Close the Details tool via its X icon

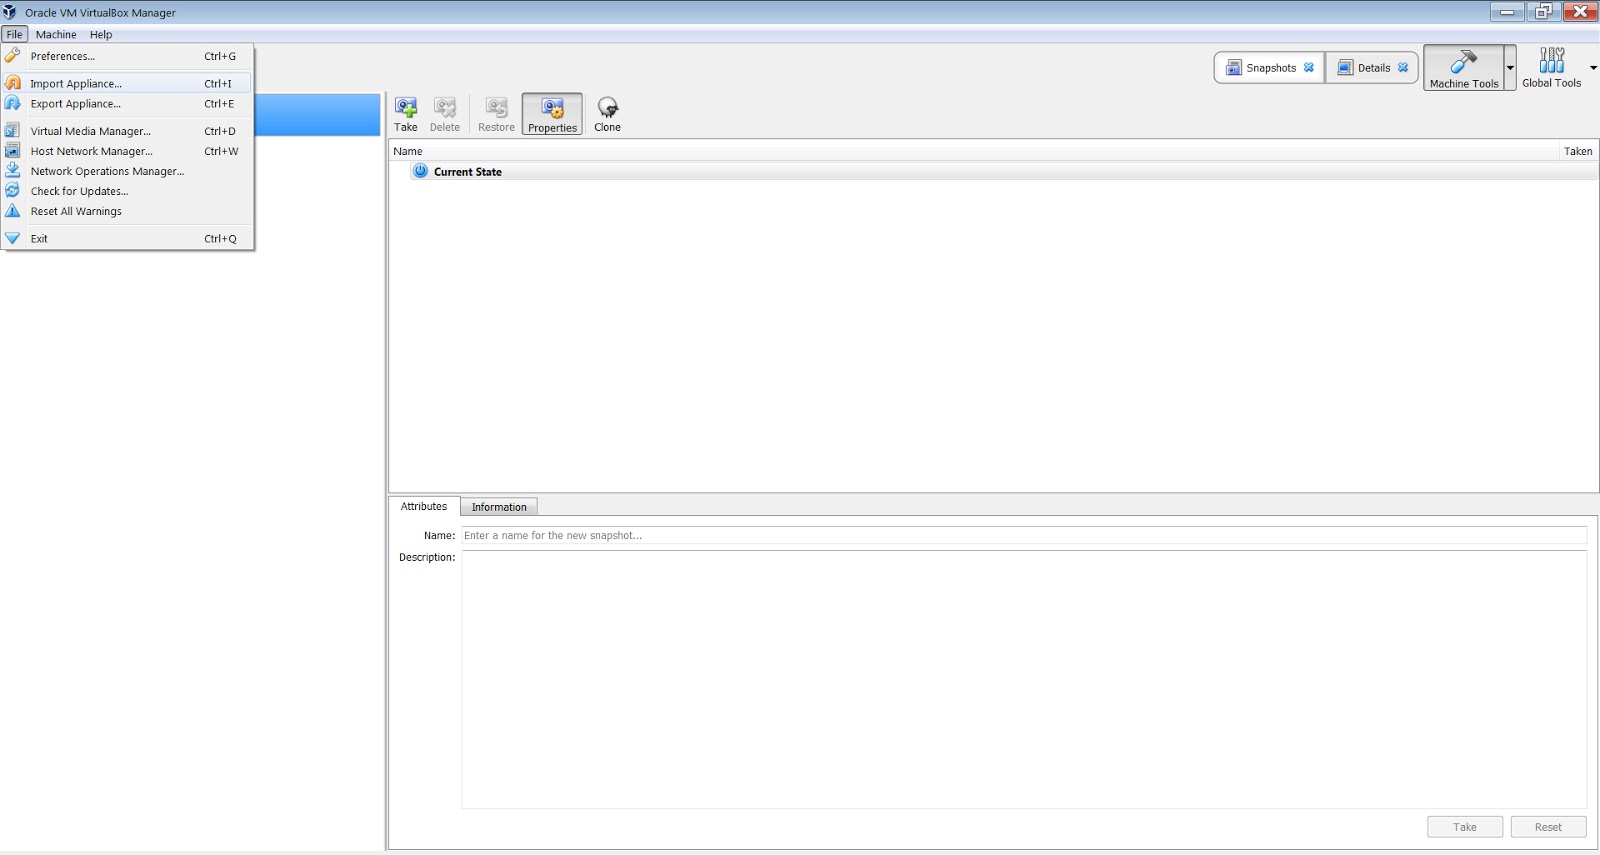tap(1403, 68)
